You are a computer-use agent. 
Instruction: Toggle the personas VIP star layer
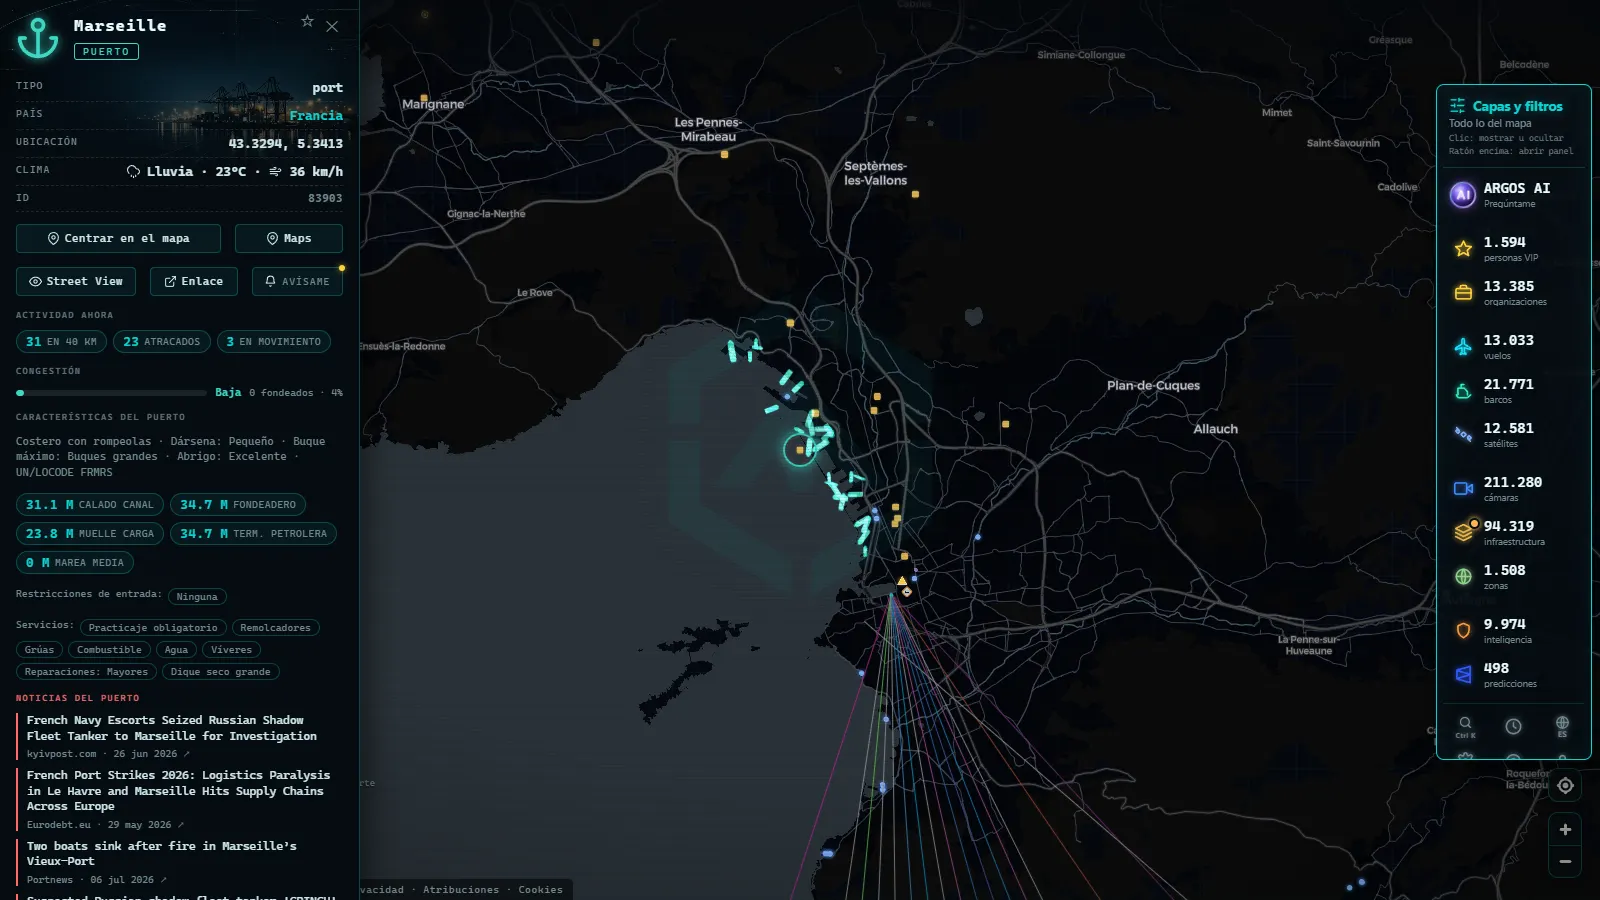tap(1463, 248)
